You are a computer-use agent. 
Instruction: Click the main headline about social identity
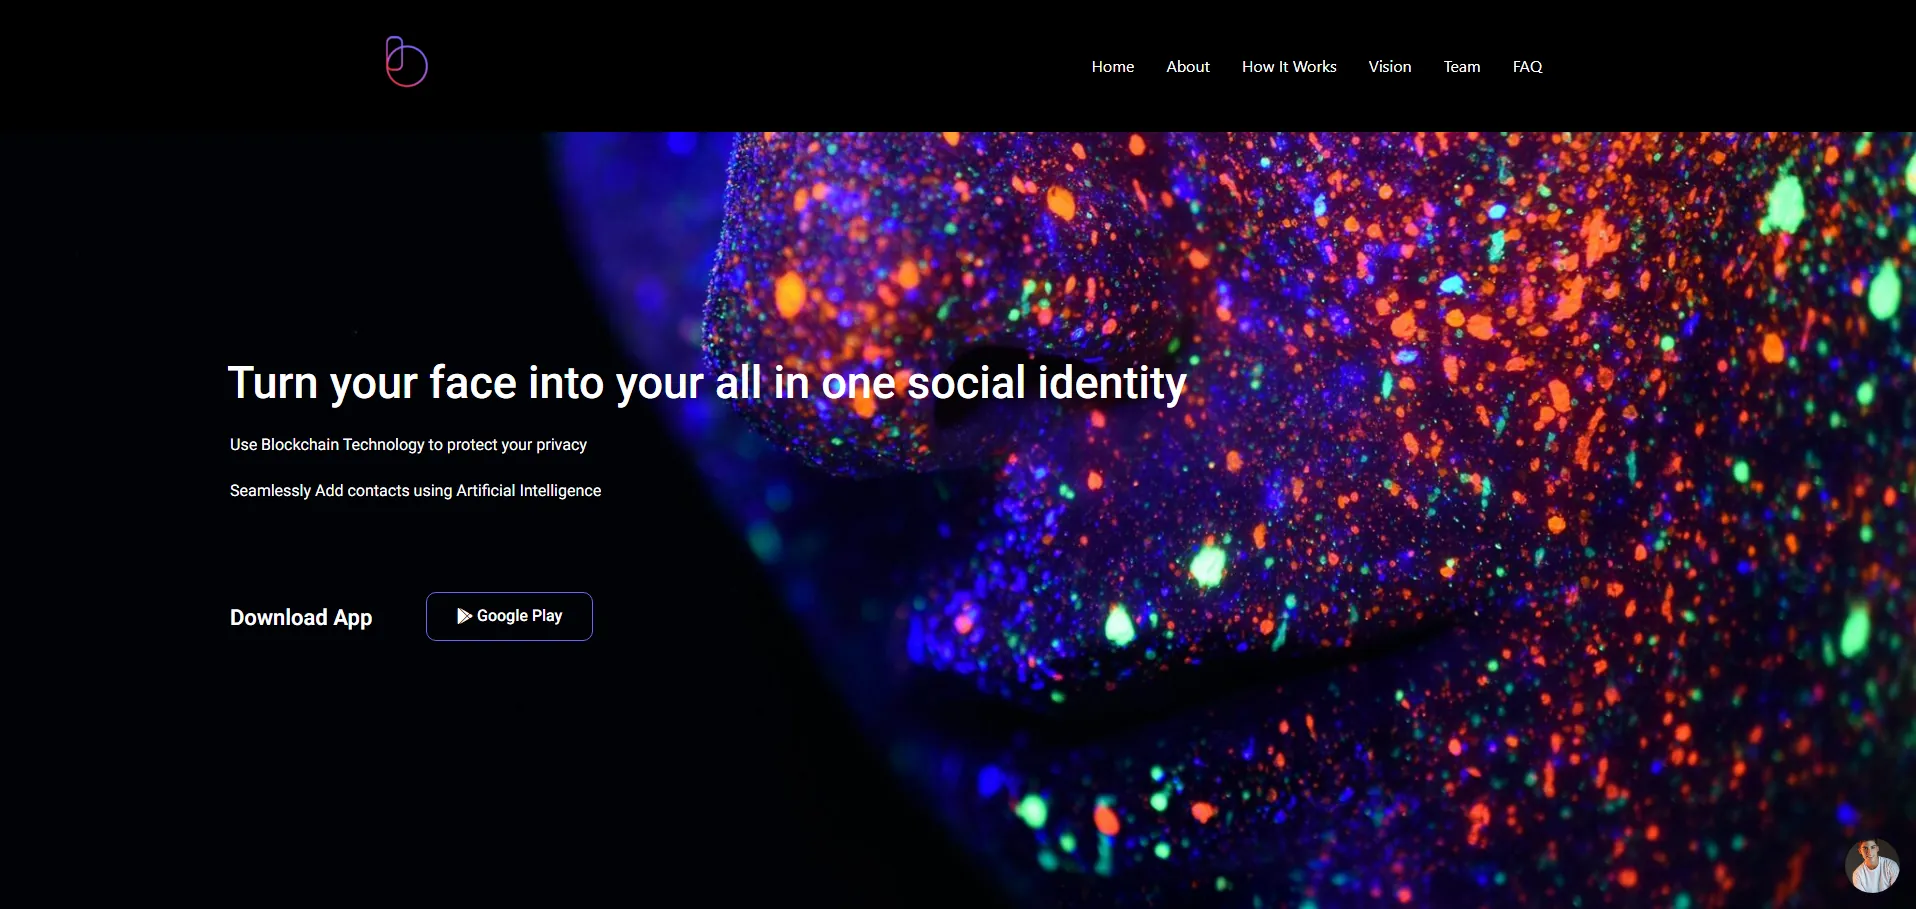707,384
